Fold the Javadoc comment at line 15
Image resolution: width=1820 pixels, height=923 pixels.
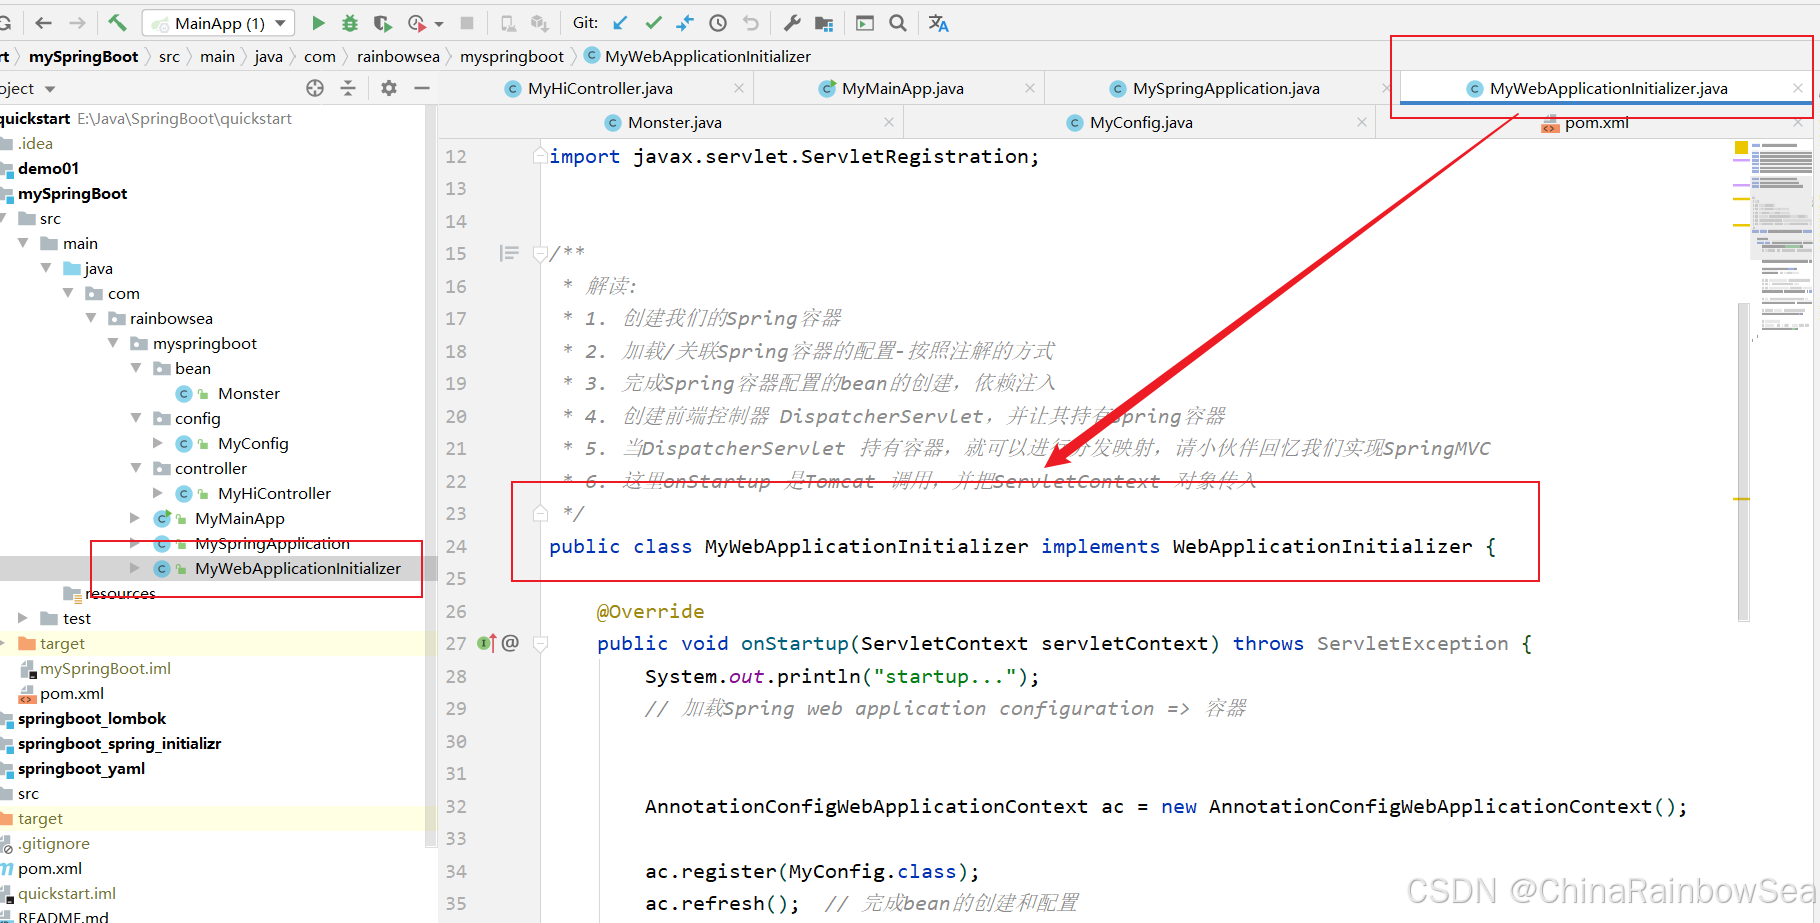click(540, 254)
